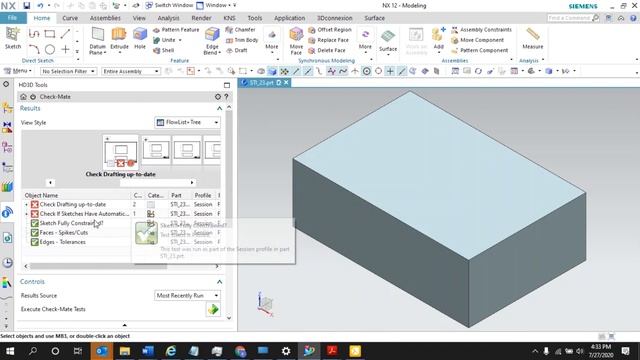Image resolution: width=640 pixels, height=360 pixels.
Task: Select the Measure analysis tool
Action: click(x=533, y=38)
